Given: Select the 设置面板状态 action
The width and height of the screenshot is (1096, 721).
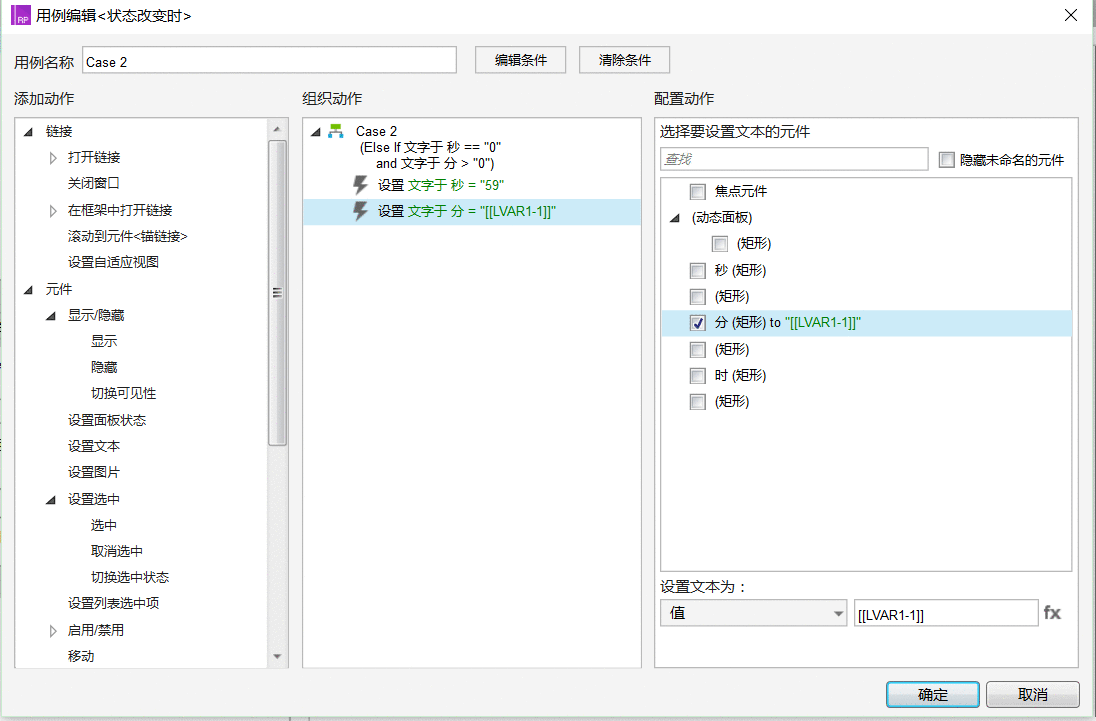Looking at the screenshot, I should pyautogui.click(x=107, y=420).
